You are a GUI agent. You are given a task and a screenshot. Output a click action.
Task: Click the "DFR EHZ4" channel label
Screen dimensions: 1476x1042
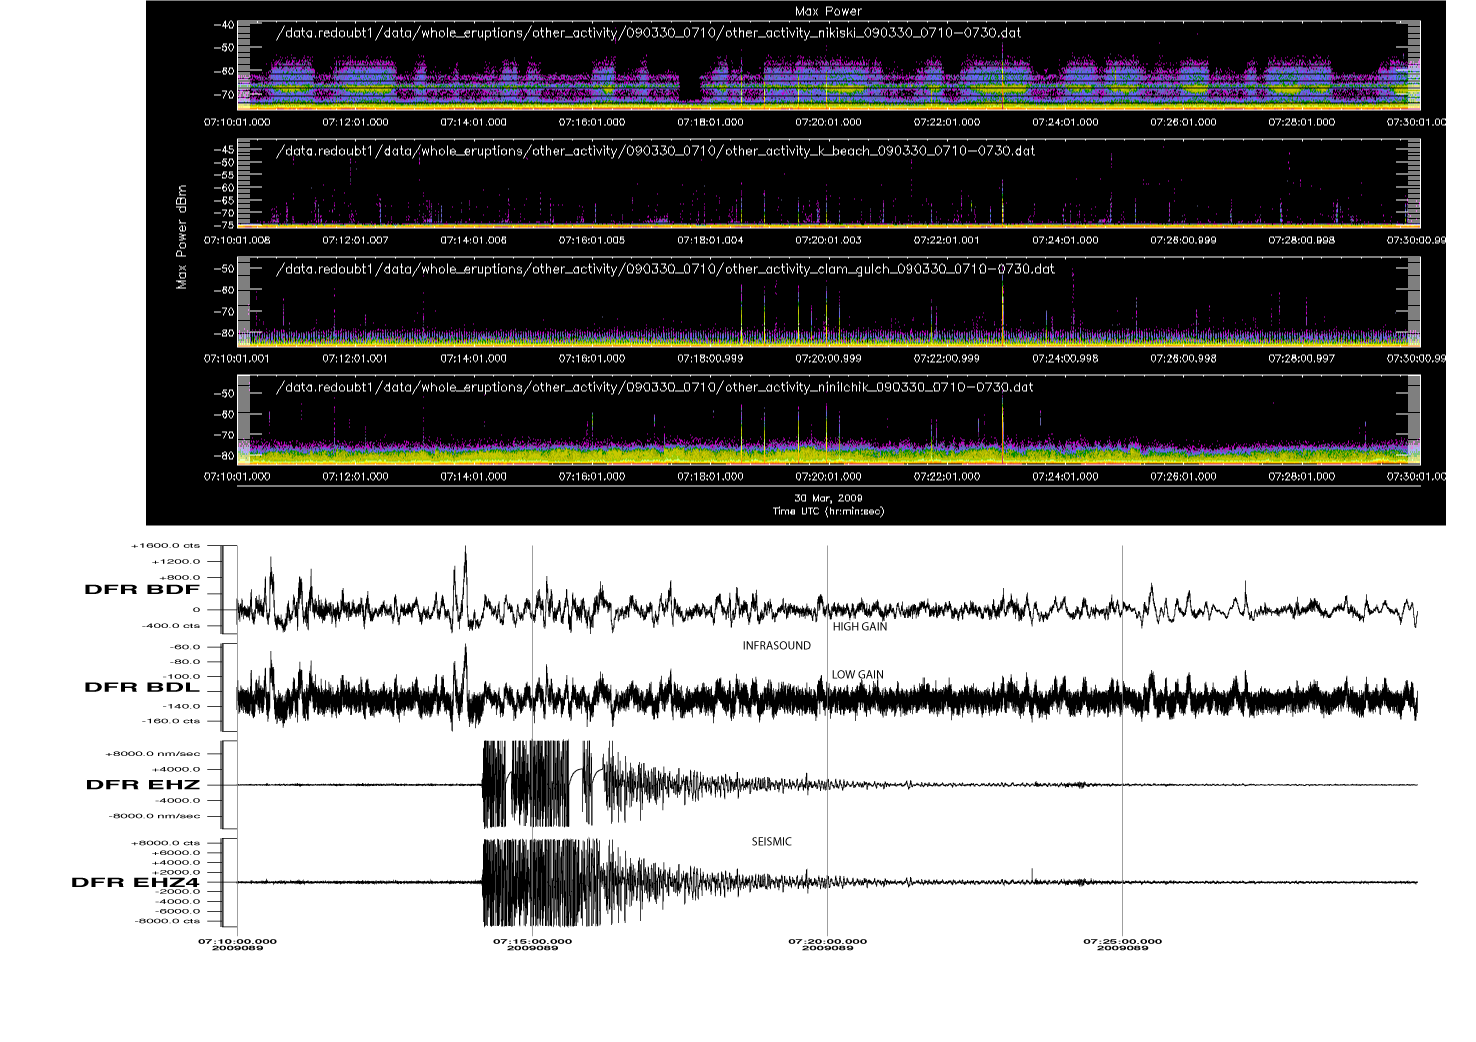pyautogui.click(x=135, y=883)
